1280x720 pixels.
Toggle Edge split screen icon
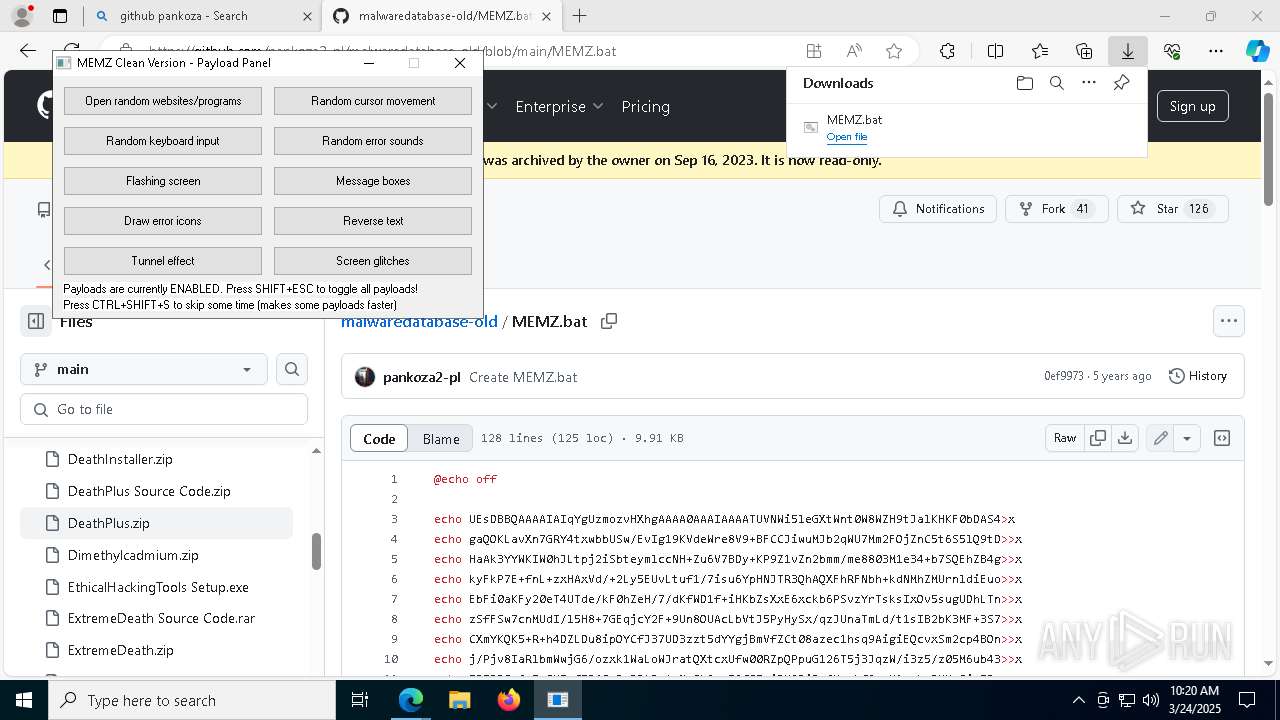point(995,51)
